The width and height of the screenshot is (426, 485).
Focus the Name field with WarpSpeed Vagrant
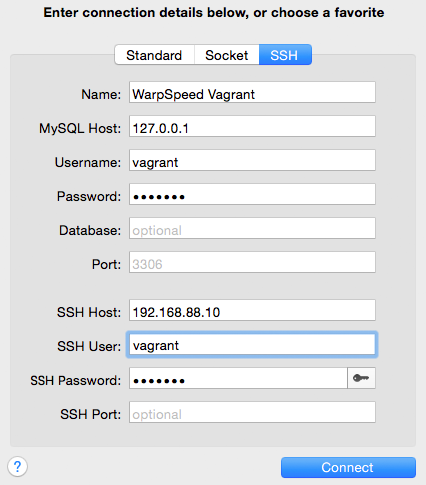point(252,92)
